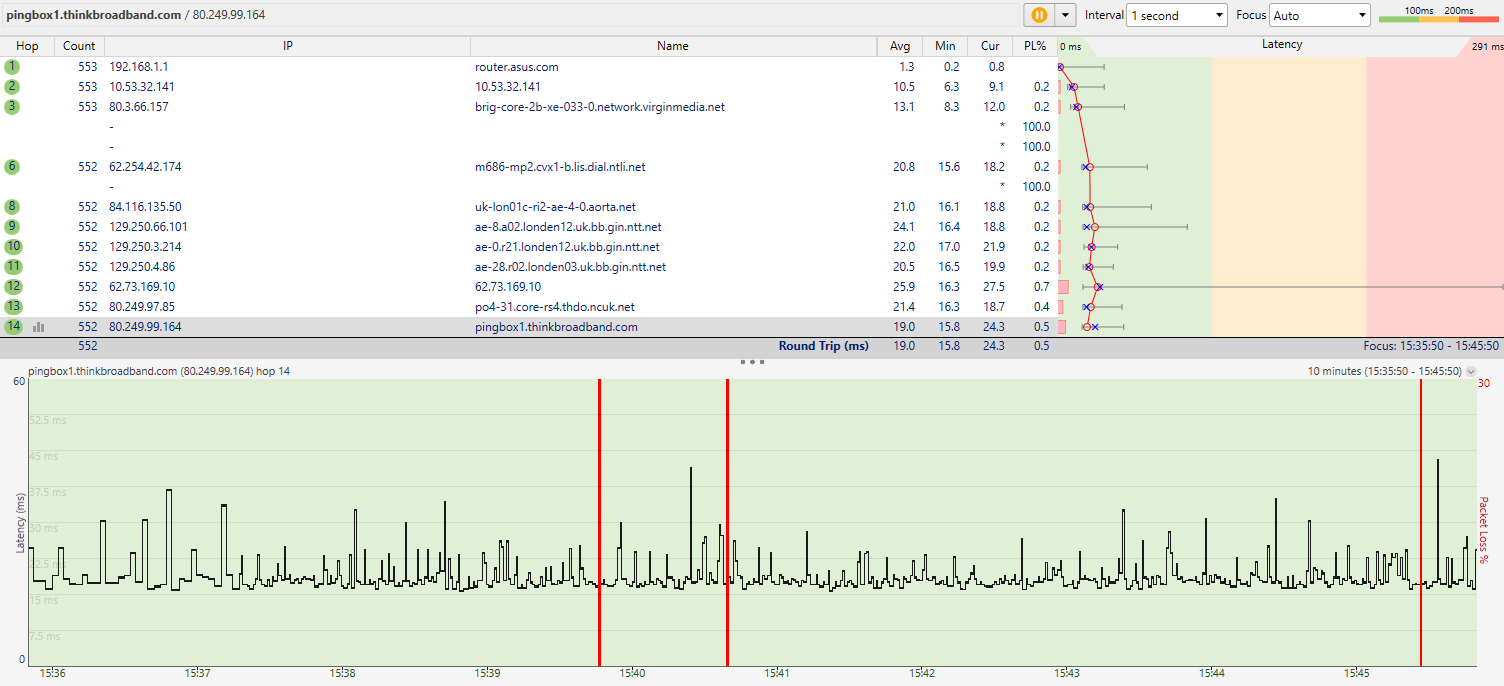Image resolution: width=1504 pixels, height=686 pixels.
Task: Click the hop 12 circle icon
Action: pos(12,287)
